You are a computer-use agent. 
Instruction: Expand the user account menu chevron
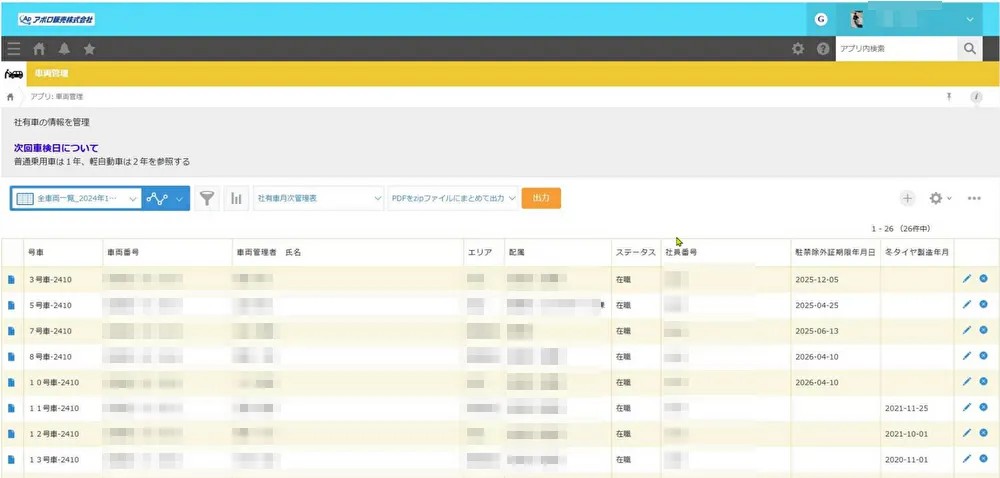pos(969,19)
